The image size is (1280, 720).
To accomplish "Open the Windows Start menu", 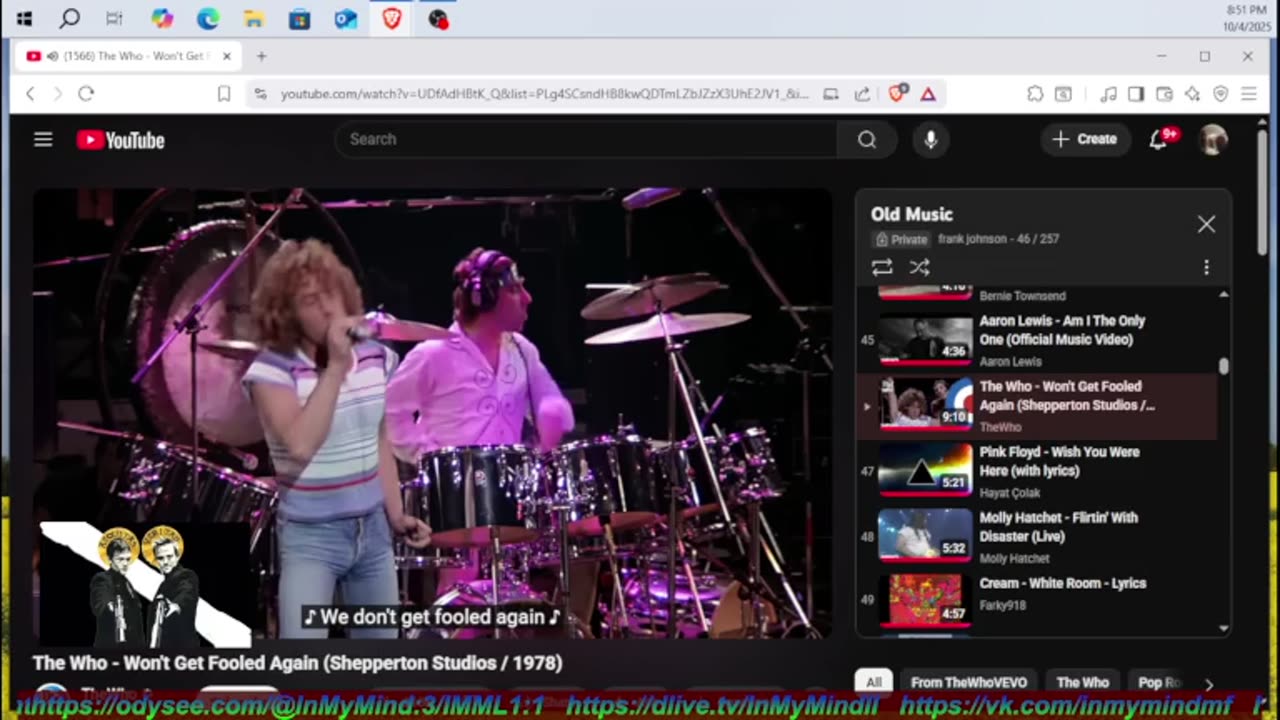I will [x=24, y=19].
